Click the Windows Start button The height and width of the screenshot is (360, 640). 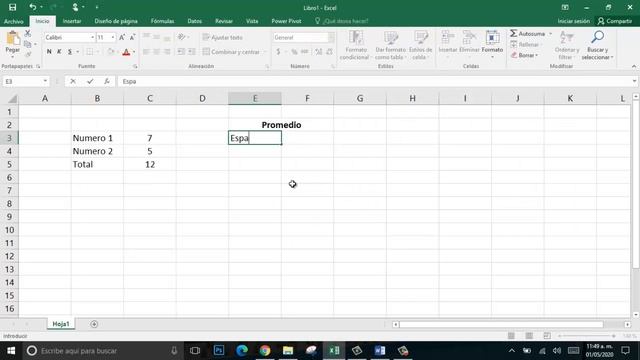pos(11,351)
